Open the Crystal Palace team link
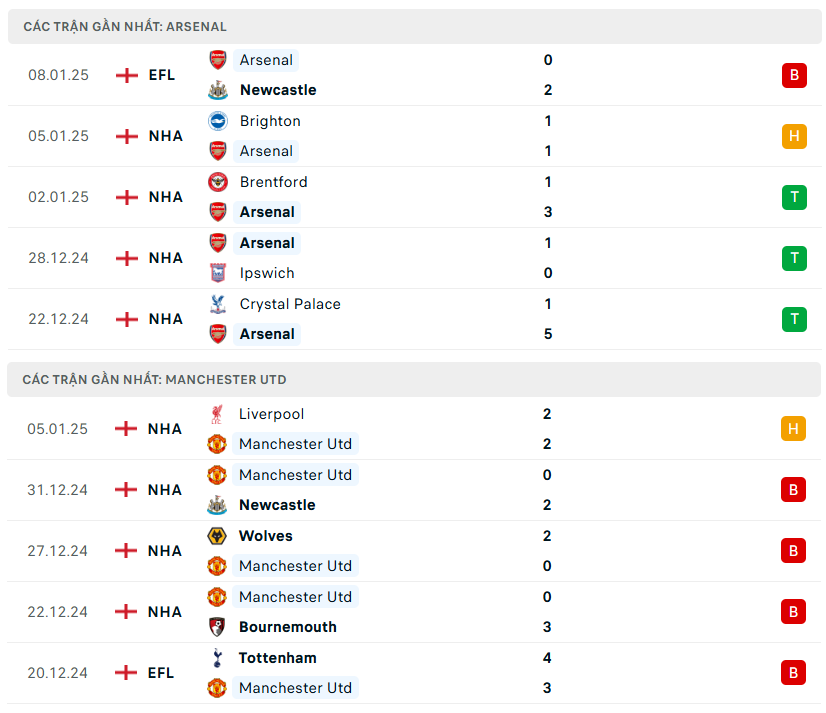This screenshot has height=713, width=826. (x=290, y=304)
